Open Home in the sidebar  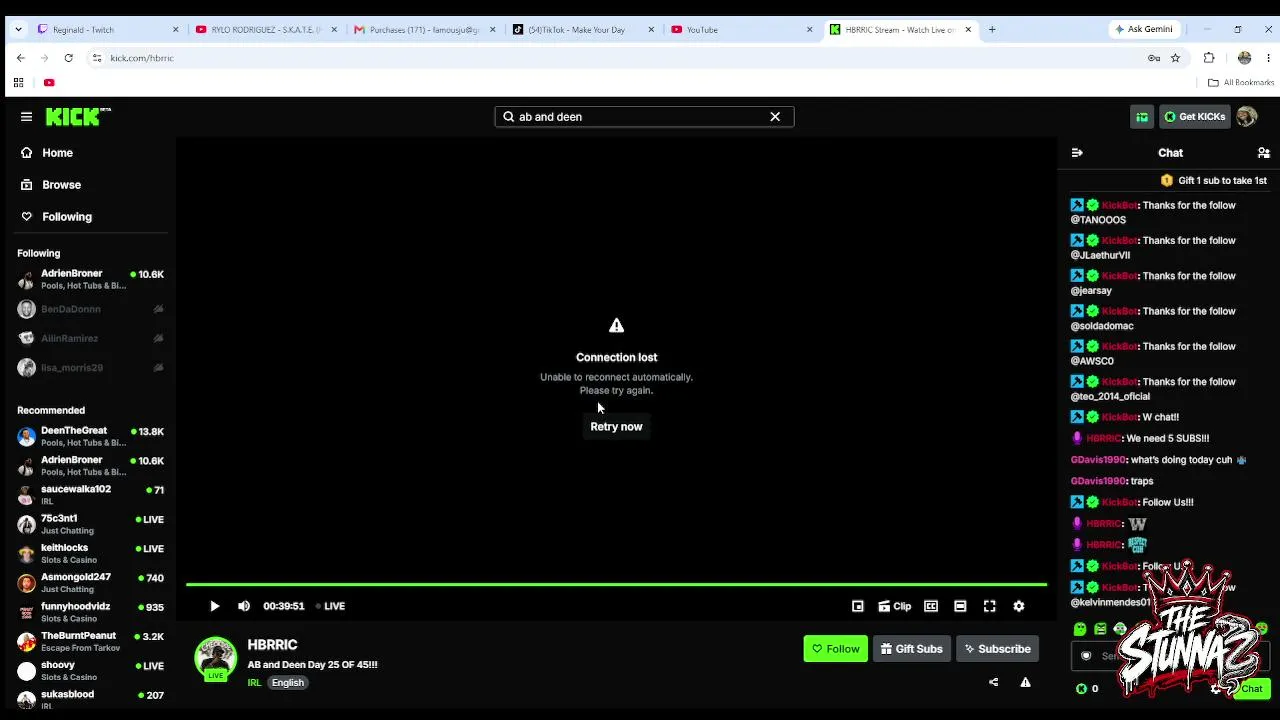click(57, 153)
